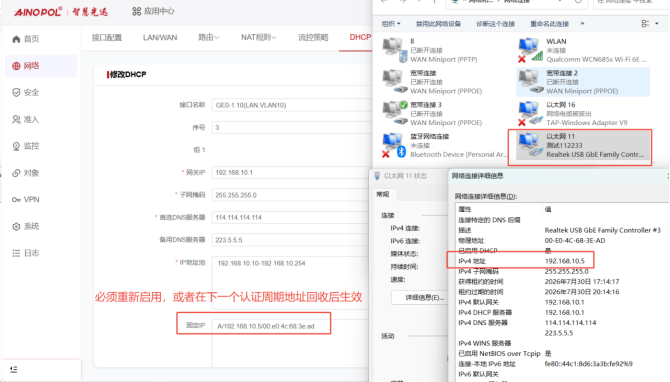Open the view layout options icon in explorer toolbar
This screenshot has width=670, height=382.
[645, 24]
